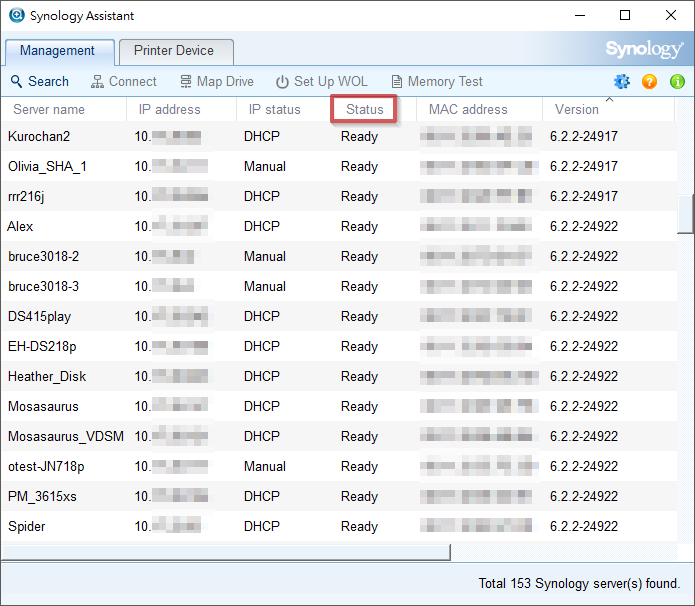Sort by Version column header
Screen dimensions: 695x606
coord(608,109)
